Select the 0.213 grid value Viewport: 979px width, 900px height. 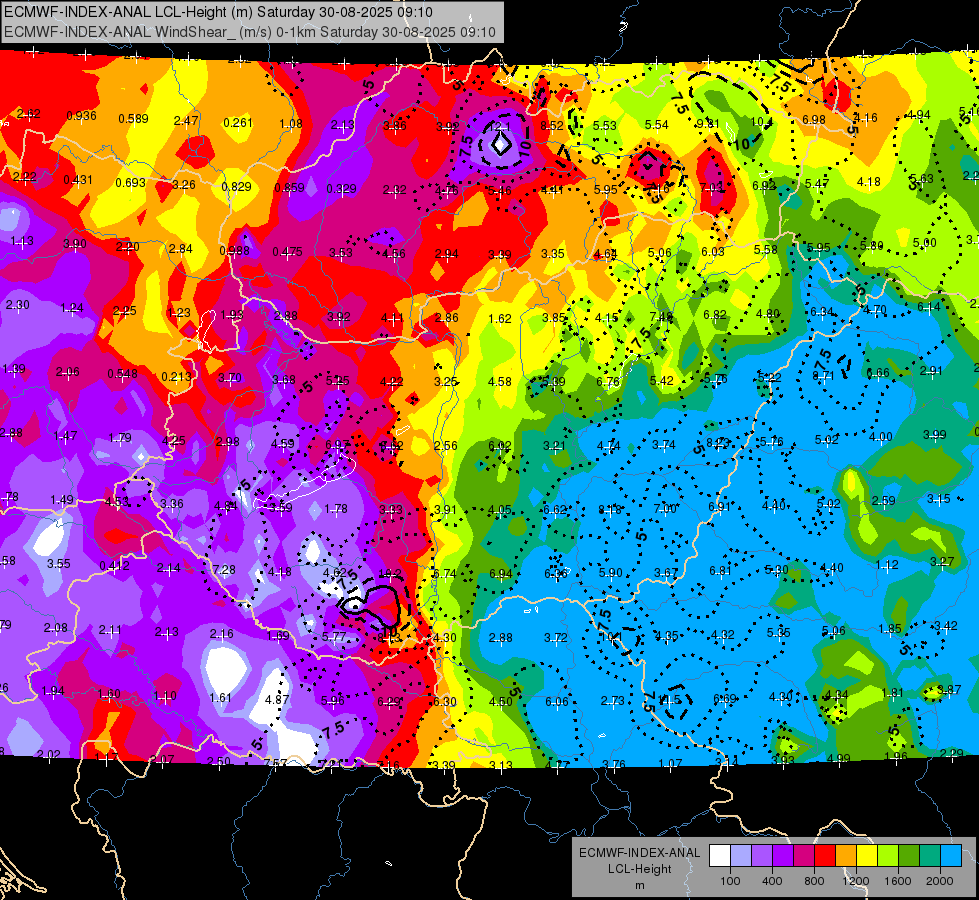[x=177, y=377]
